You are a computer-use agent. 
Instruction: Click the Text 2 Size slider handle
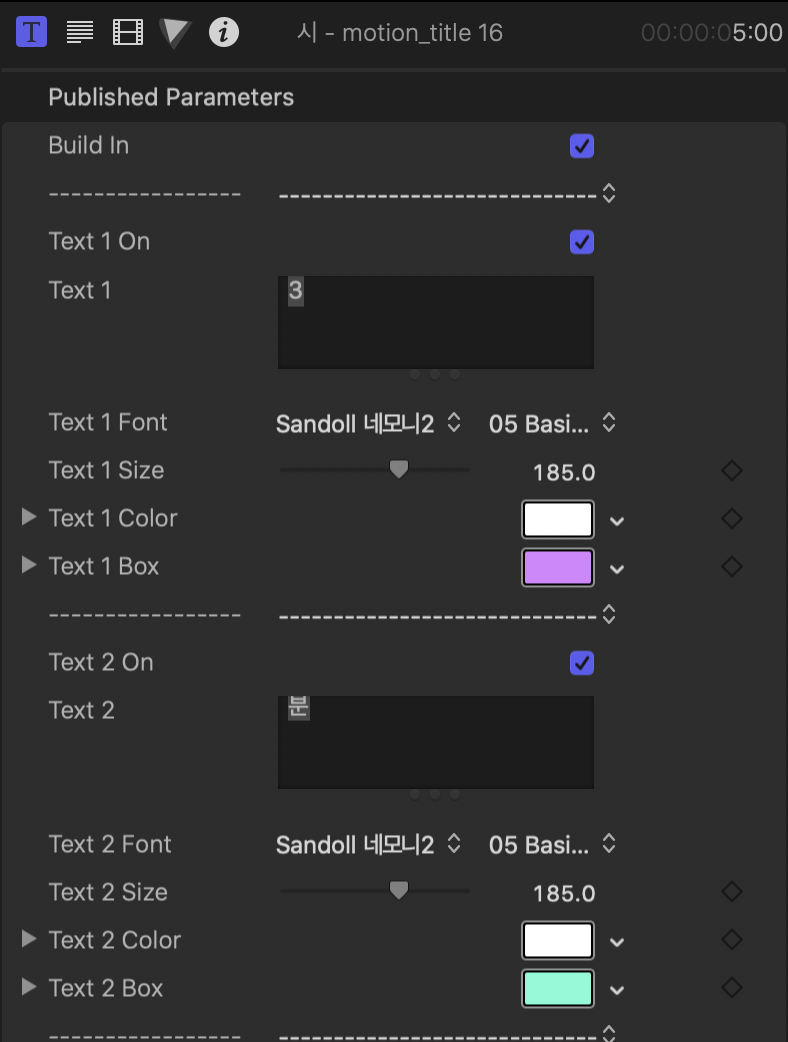(x=399, y=890)
